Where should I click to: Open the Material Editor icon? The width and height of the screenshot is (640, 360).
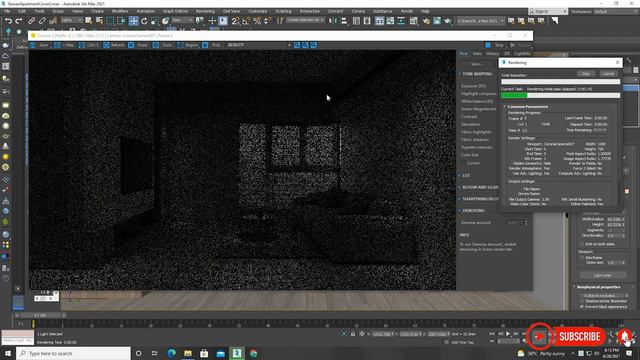[x=413, y=20]
